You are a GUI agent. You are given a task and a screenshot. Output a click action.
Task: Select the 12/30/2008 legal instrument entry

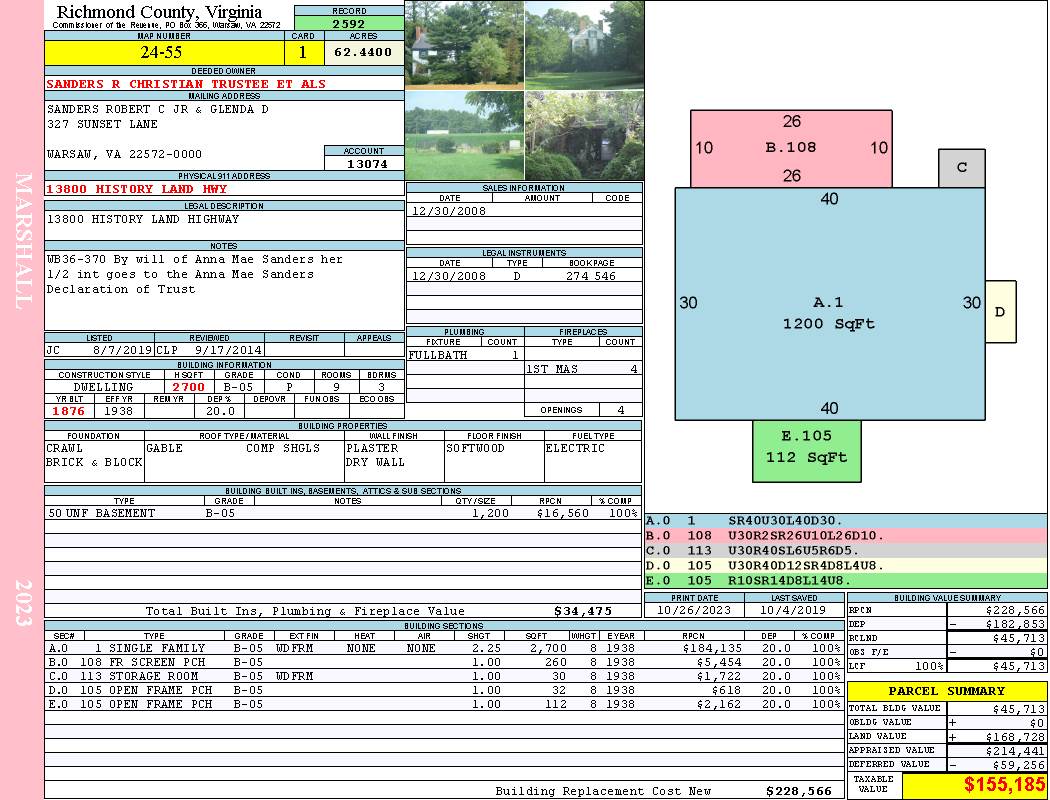click(x=524, y=276)
